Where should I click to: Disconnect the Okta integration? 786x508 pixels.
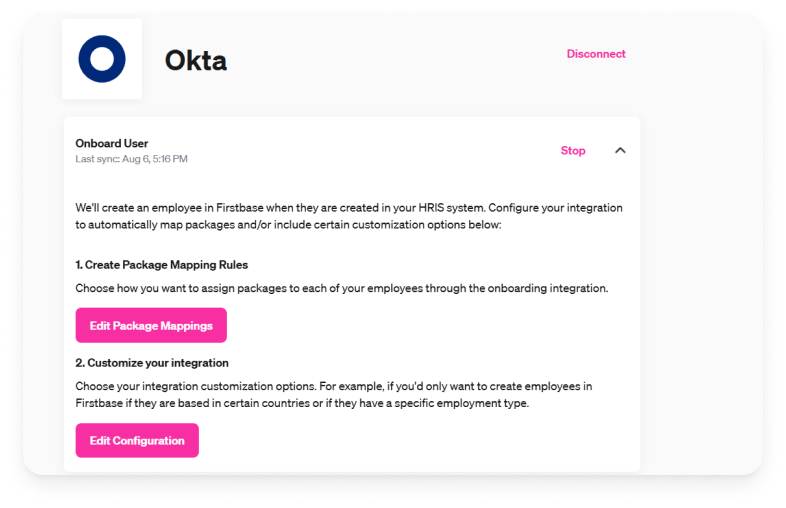click(x=596, y=54)
